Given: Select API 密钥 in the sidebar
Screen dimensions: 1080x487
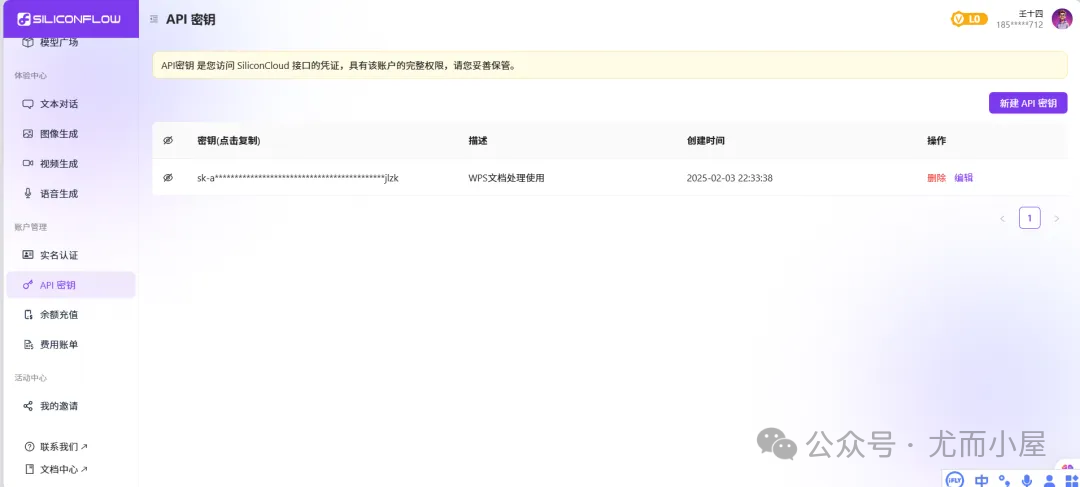Looking at the screenshot, I should [x=71, y=284].
